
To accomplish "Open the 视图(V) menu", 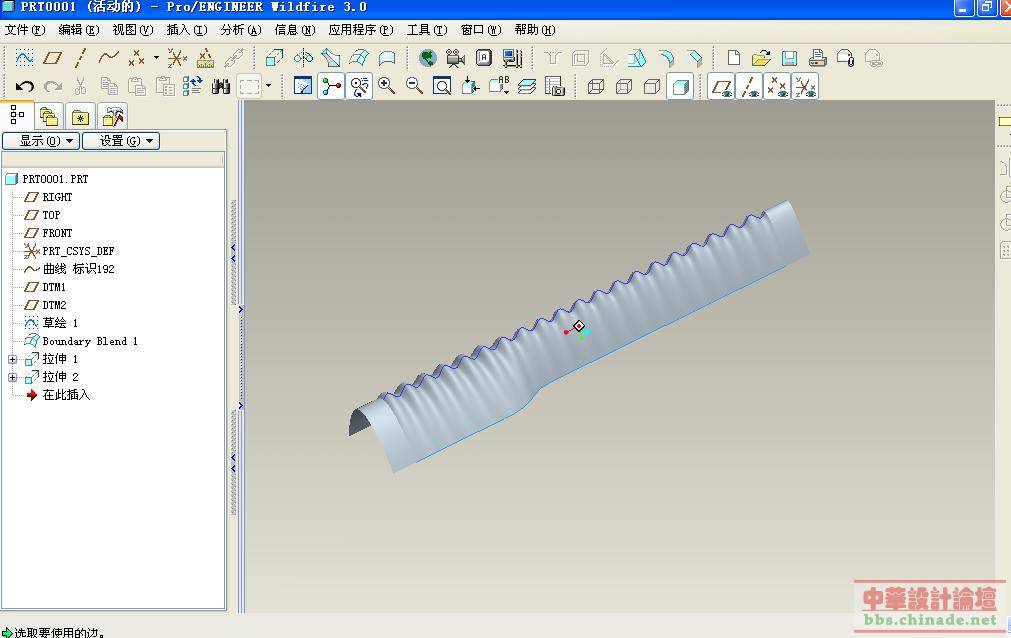I will pos(133,30).
